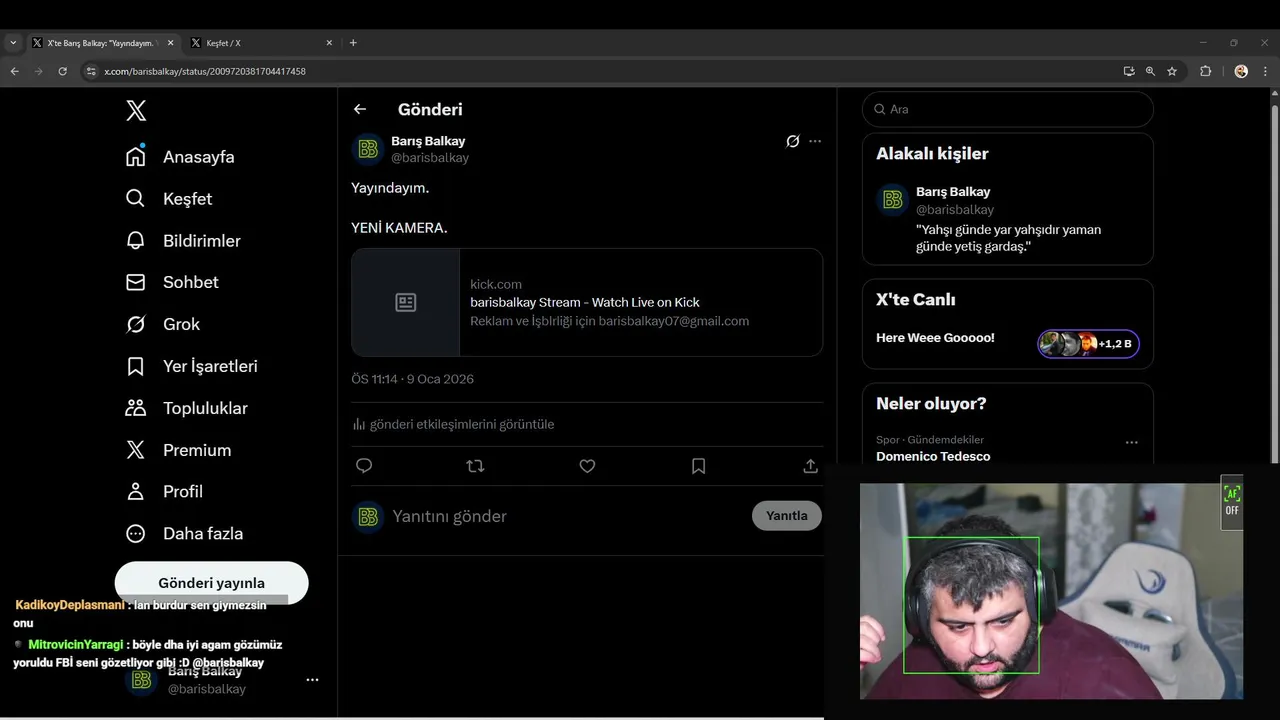This screenshot has width=1280, height=720.
Task: Open Bildirimler bell icon
Action: pyautogui.click(x=136, y=240)
